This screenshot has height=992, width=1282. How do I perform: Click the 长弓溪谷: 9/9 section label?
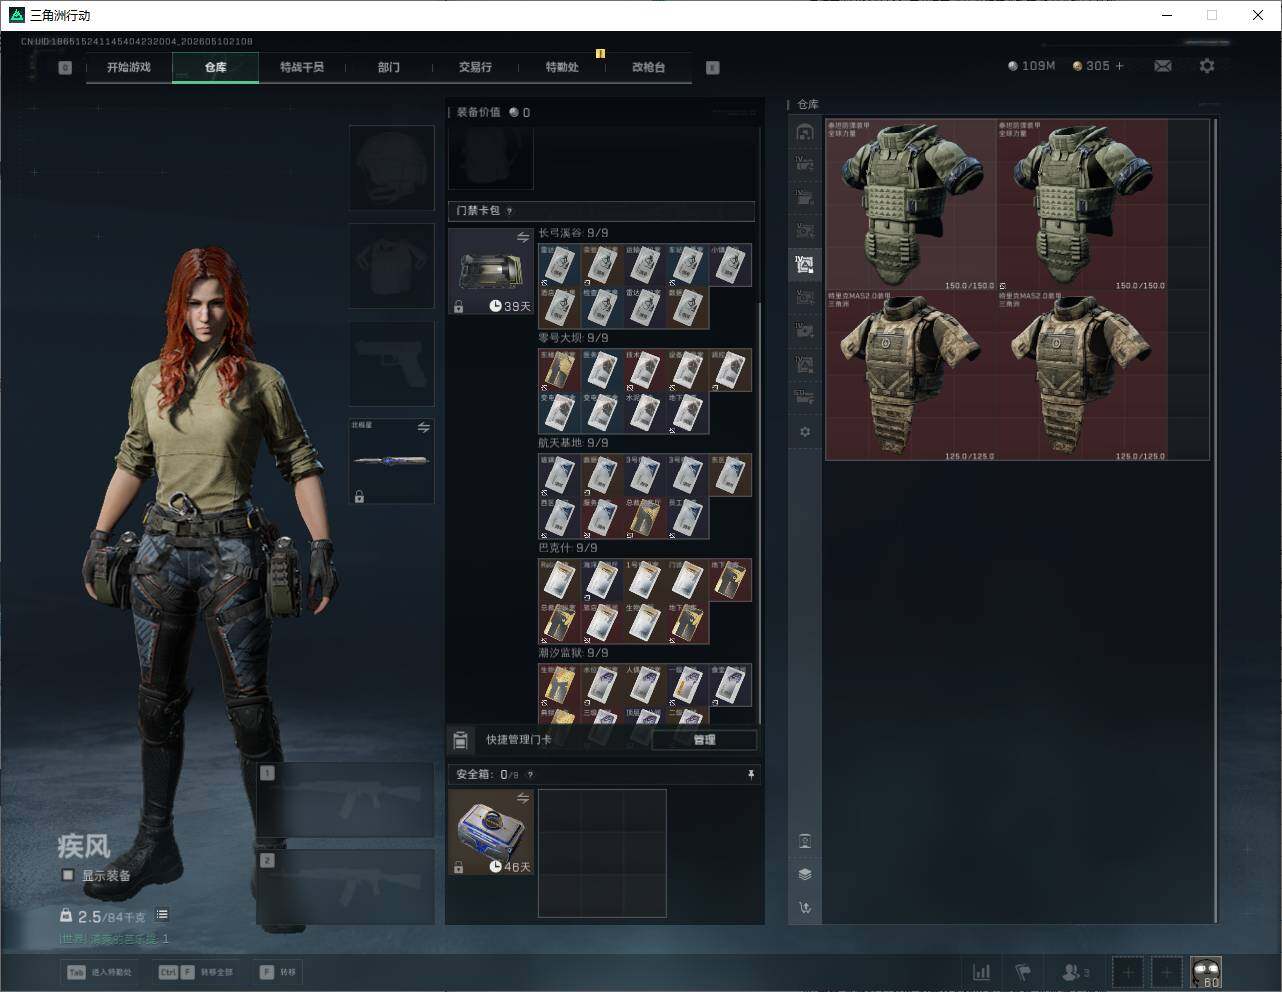pos(573,233)
